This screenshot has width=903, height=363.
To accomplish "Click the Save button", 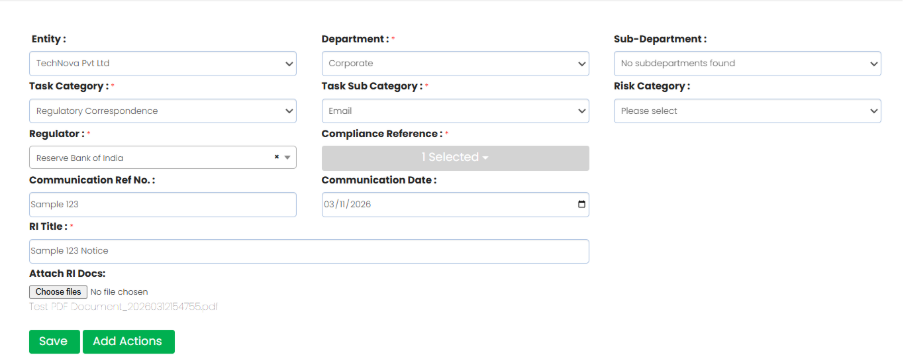I will pos(54,342).
